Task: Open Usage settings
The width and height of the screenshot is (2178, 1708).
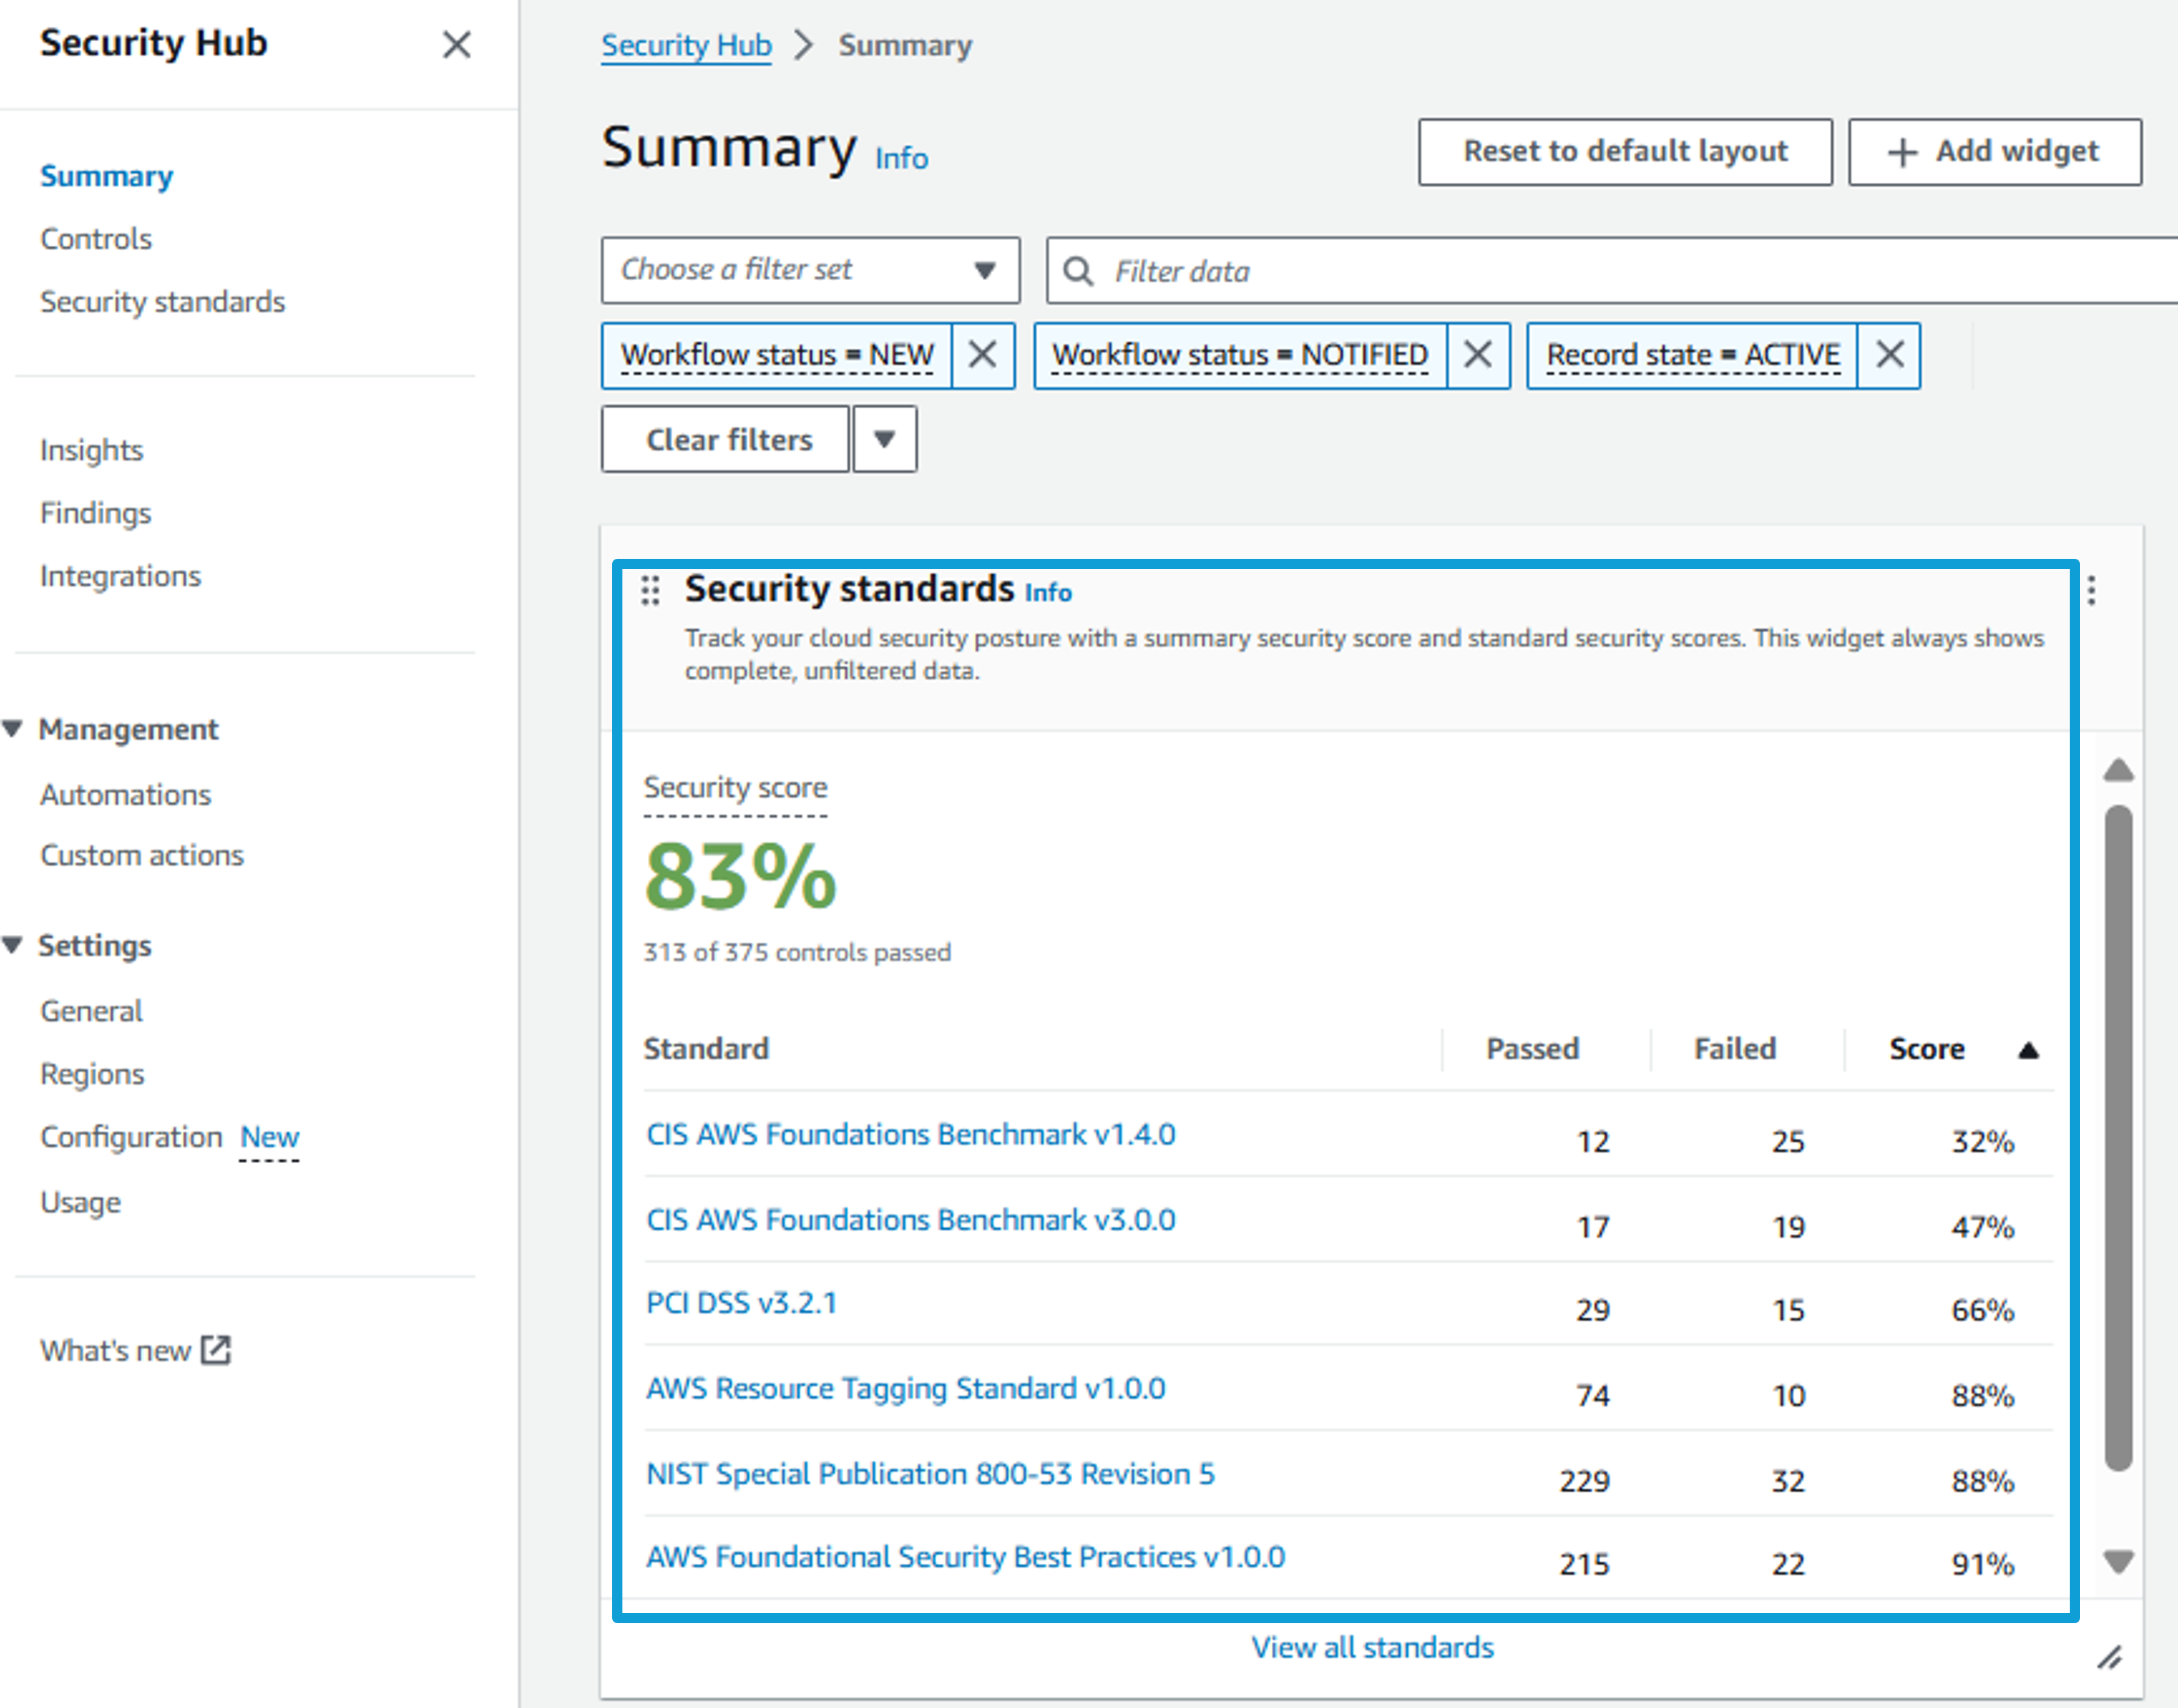Action: pos(80,1202)
